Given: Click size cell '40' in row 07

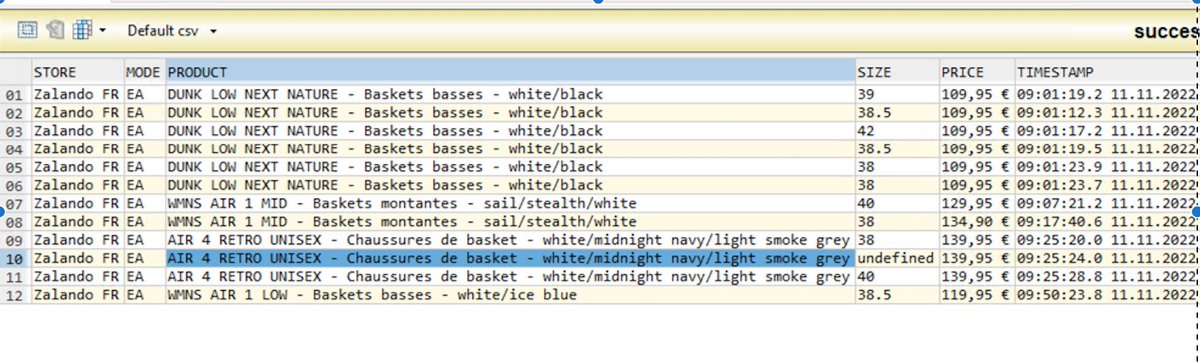Looking at the screenshot, I should pyautogui.click(x=897, y=203).
